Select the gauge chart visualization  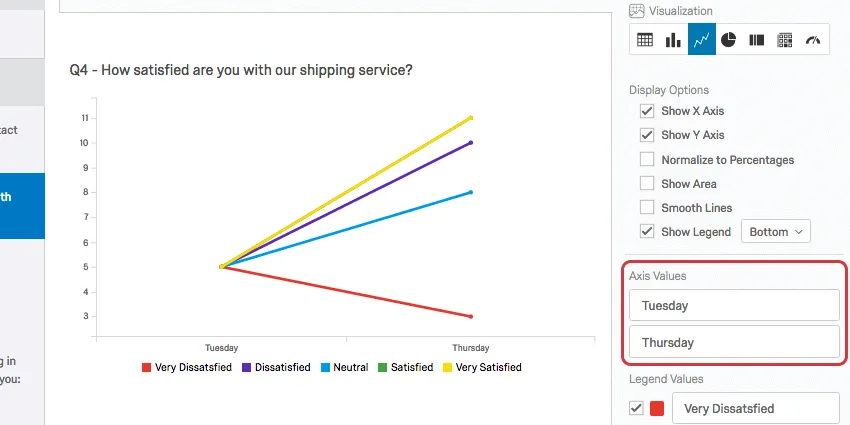coord(813,40)
